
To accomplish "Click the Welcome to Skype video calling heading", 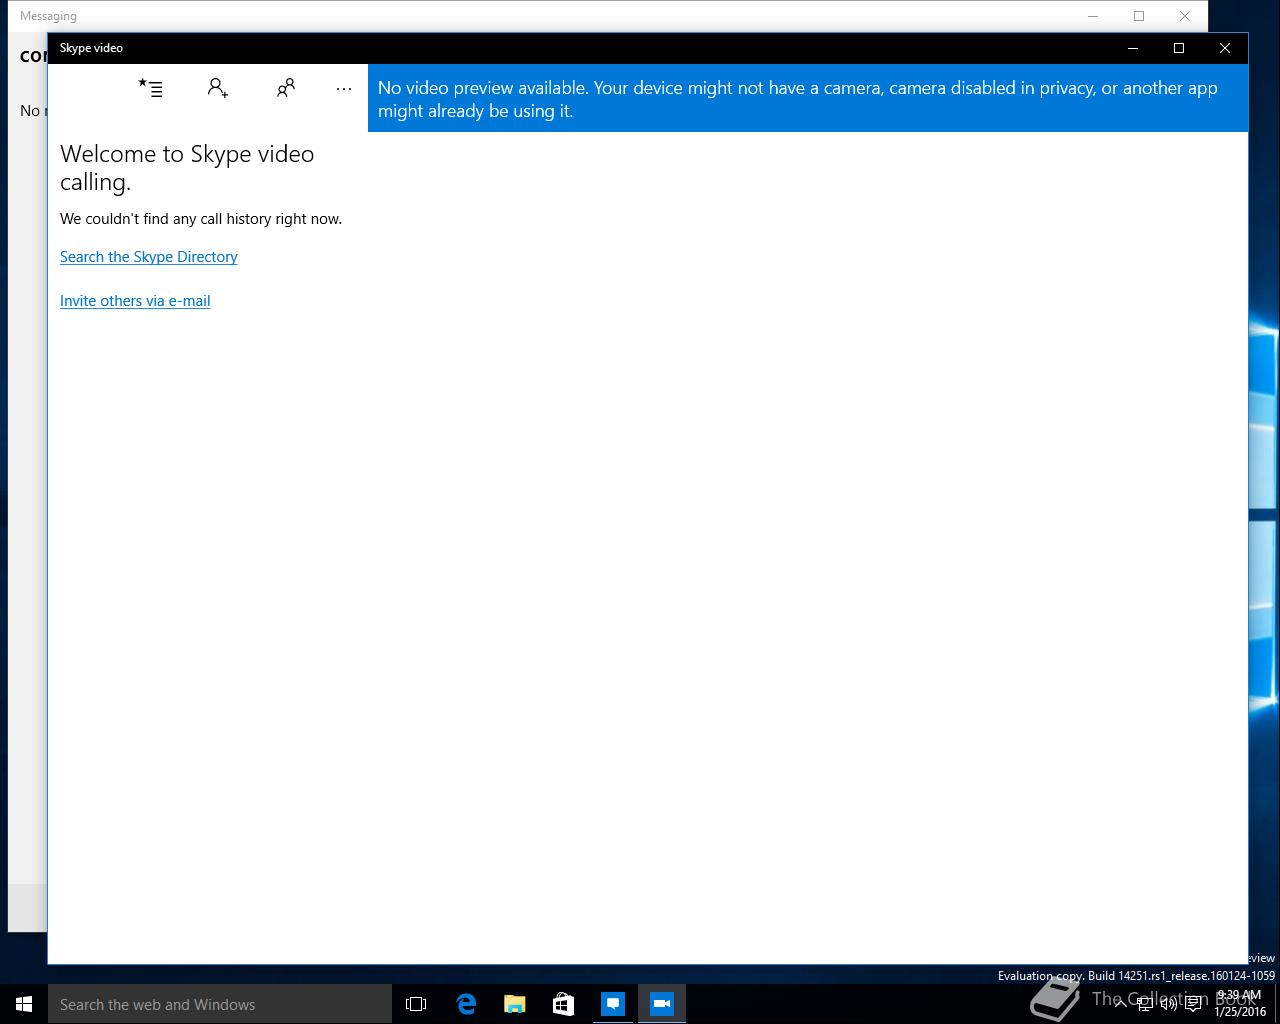I will [187, 168].
